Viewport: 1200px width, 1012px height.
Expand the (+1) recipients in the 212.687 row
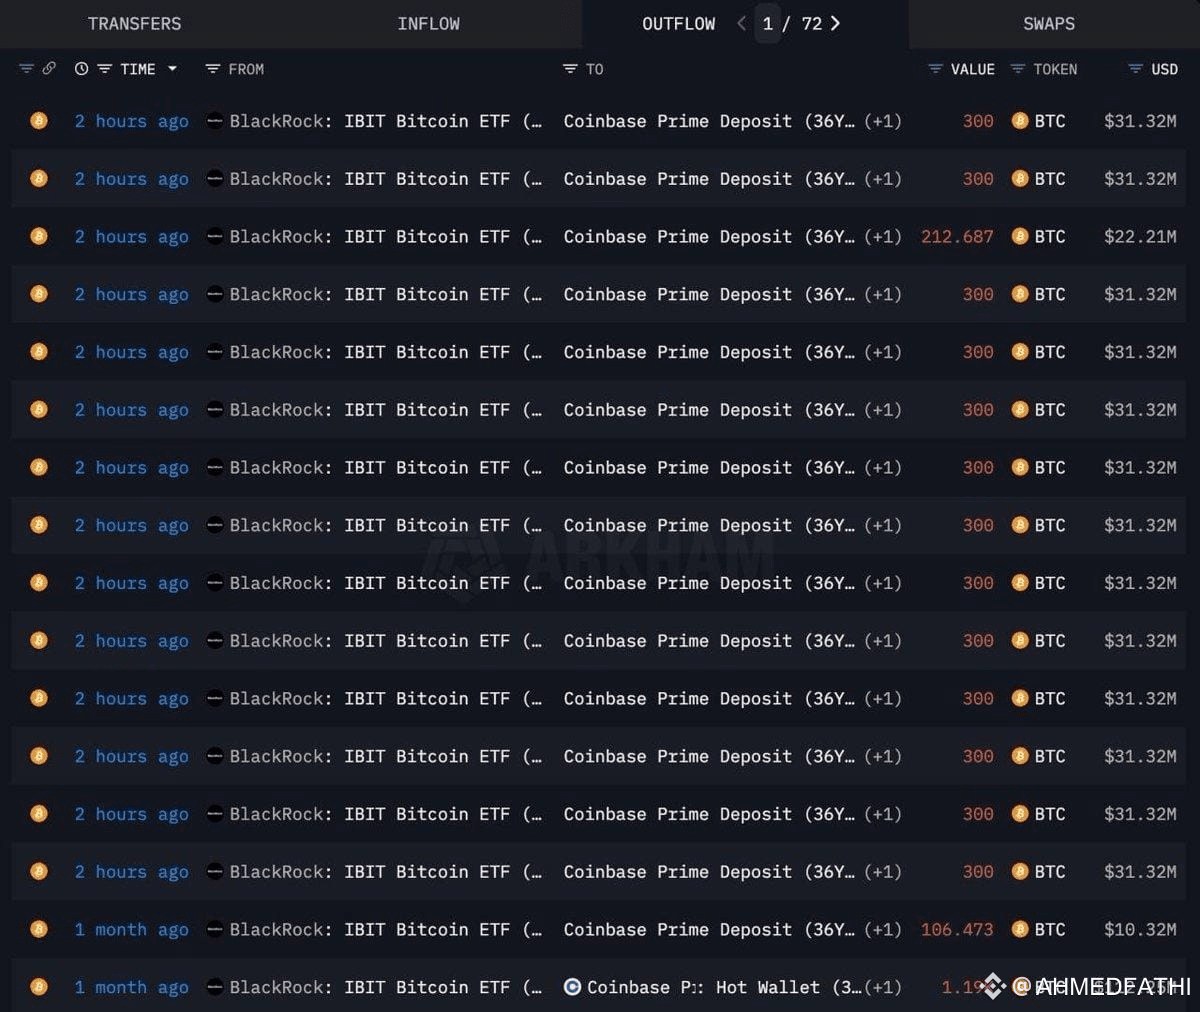883,237
